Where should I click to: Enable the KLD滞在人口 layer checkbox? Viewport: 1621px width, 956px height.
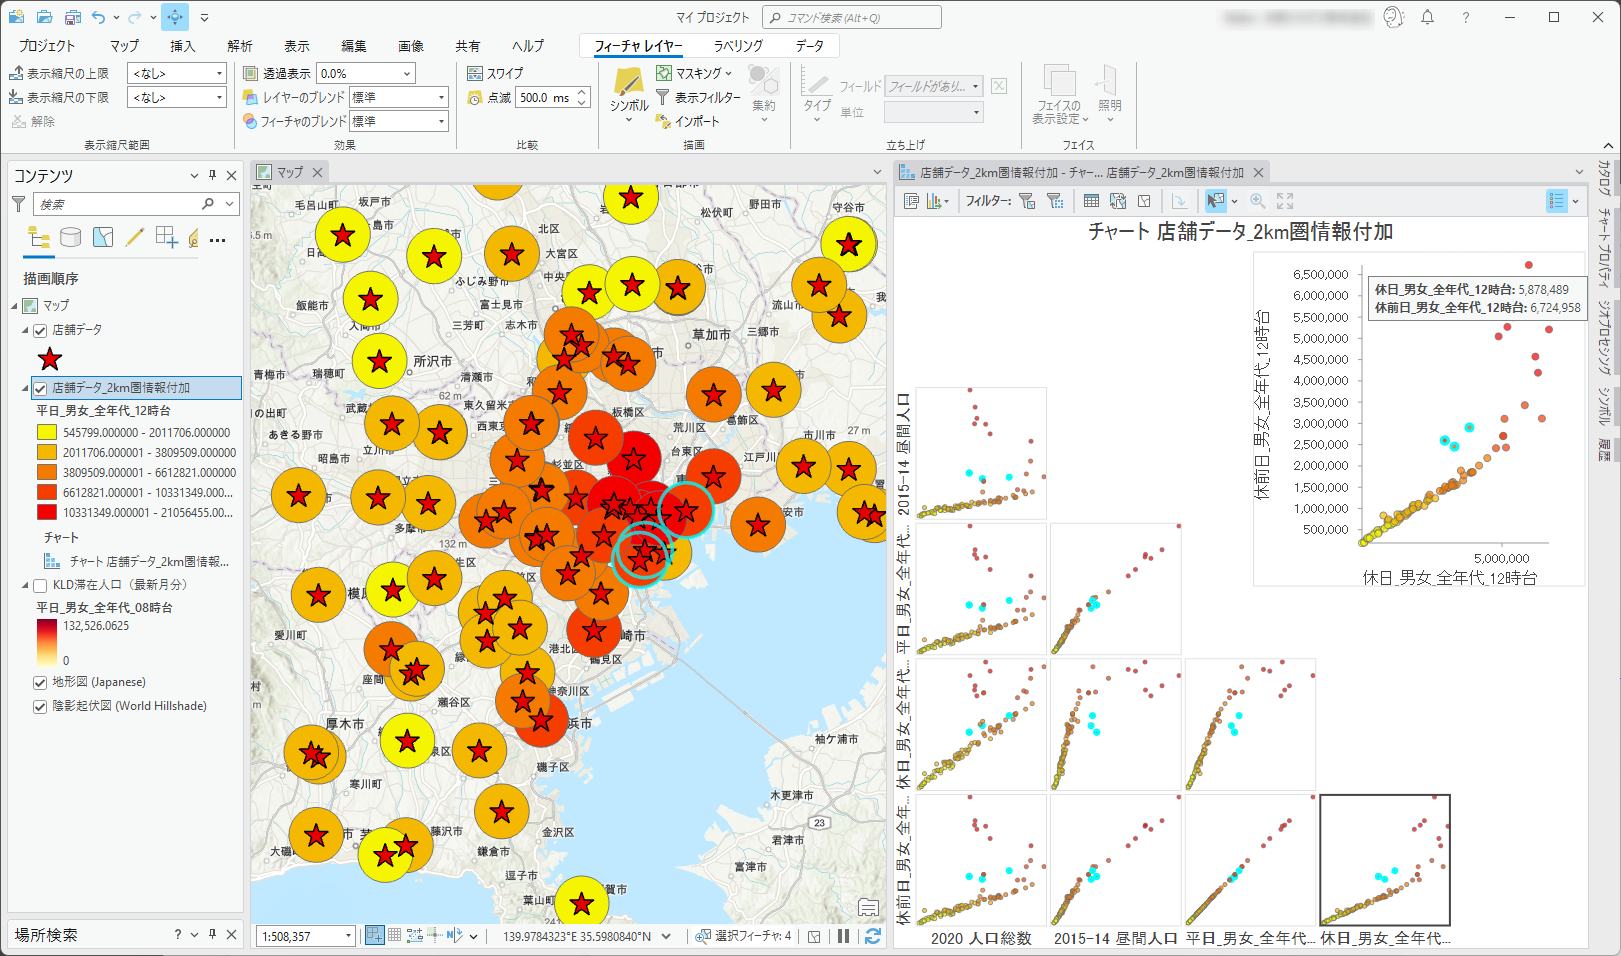click(40, 585)
